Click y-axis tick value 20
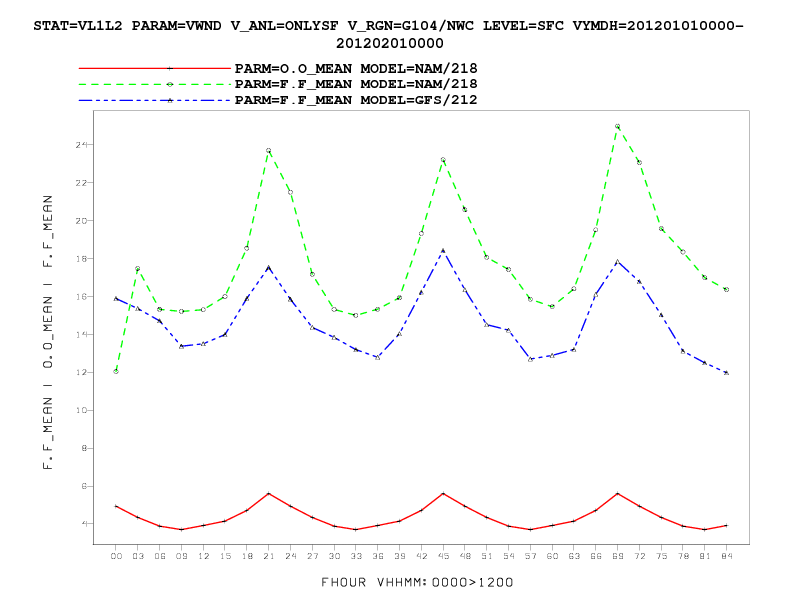 pos(81,221)
